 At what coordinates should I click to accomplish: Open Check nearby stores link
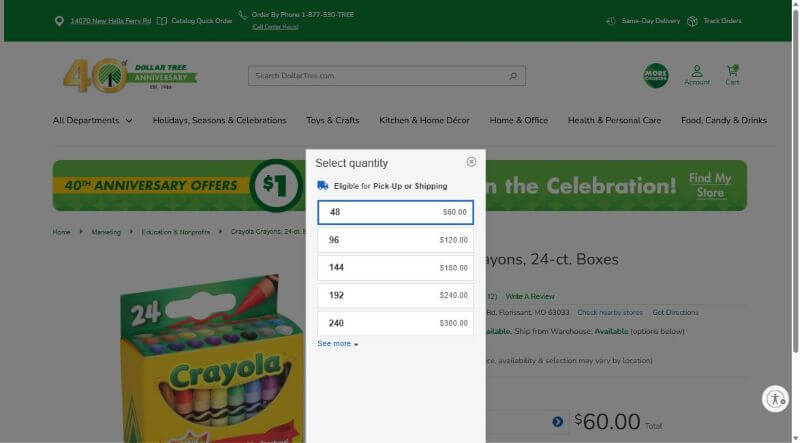coord(610,312)
